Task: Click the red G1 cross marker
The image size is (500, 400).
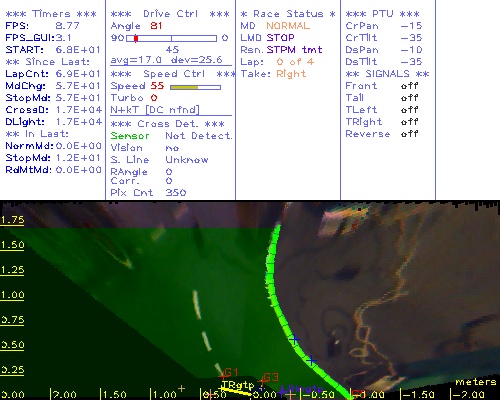Action: (223, 376)
